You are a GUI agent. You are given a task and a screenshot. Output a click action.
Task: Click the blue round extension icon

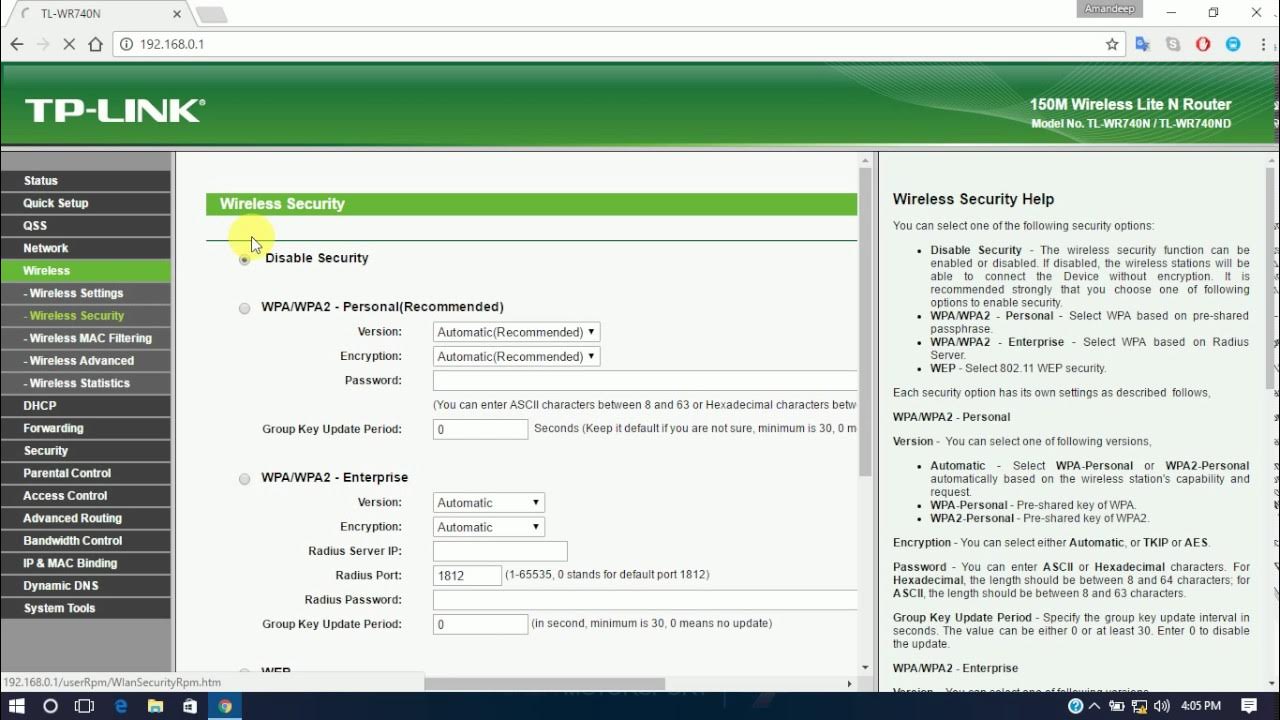[1233, 44]
